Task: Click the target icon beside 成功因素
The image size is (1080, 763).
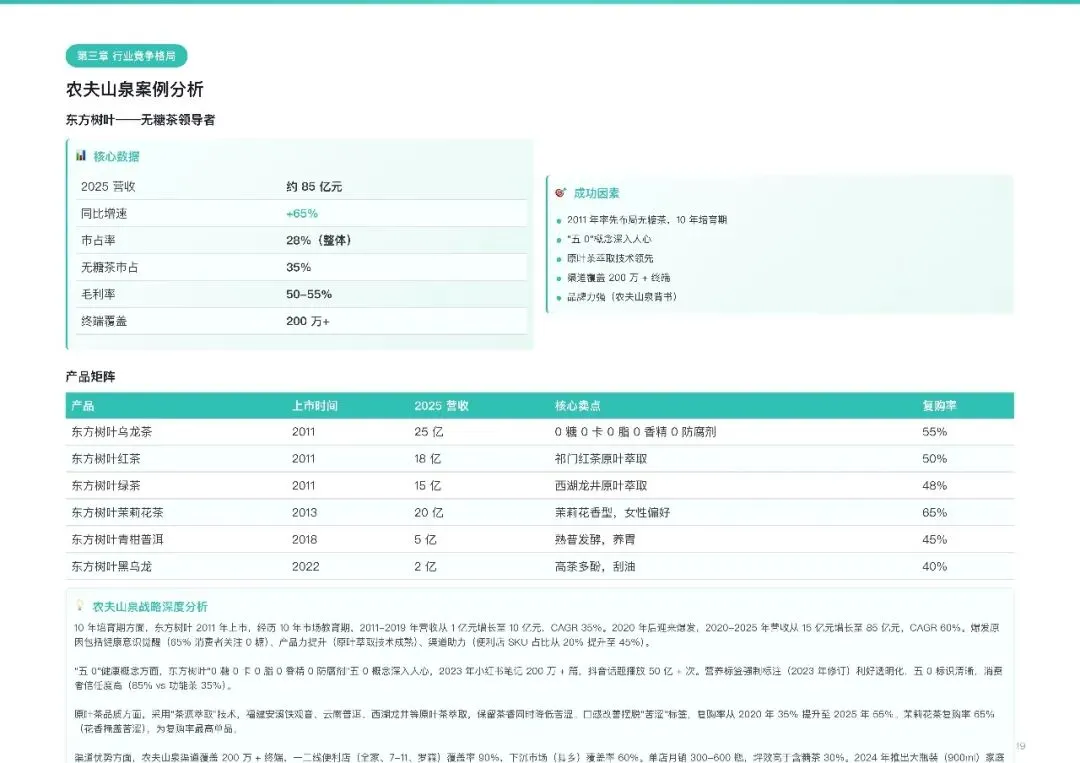Action: (x=561, y=193)
